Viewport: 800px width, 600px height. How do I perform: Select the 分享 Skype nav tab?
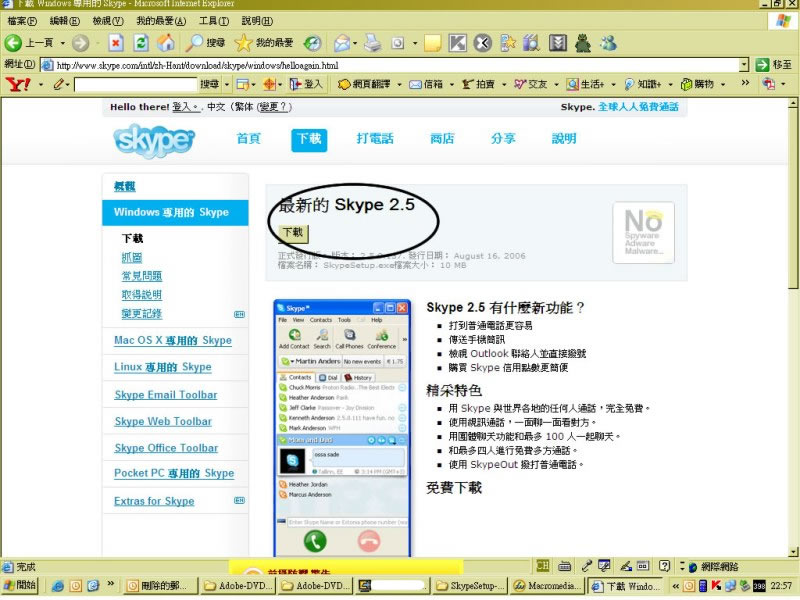(x=503, y=139)
